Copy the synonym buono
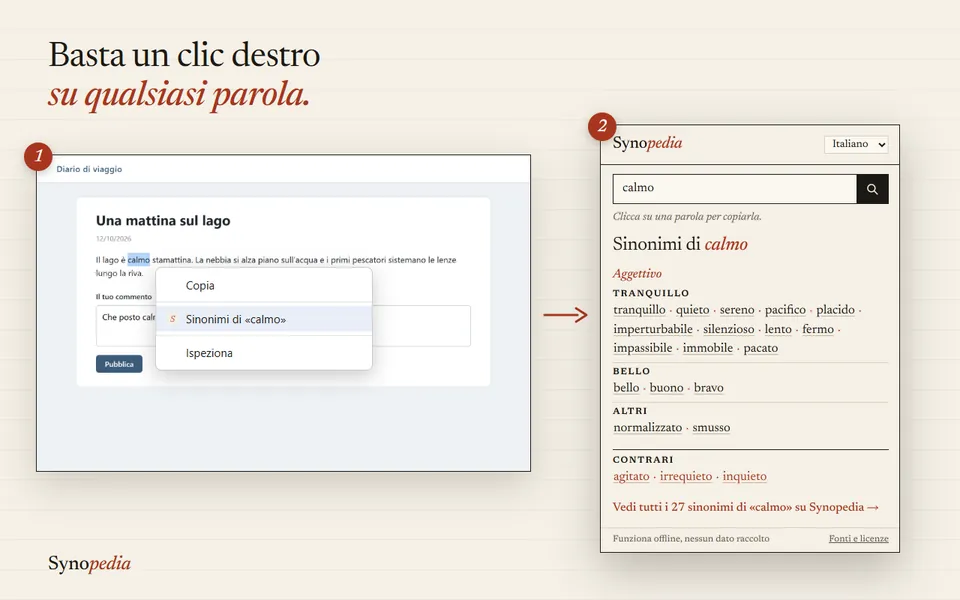The height and width of the screenshot is (600, 960). coord(666,388)
